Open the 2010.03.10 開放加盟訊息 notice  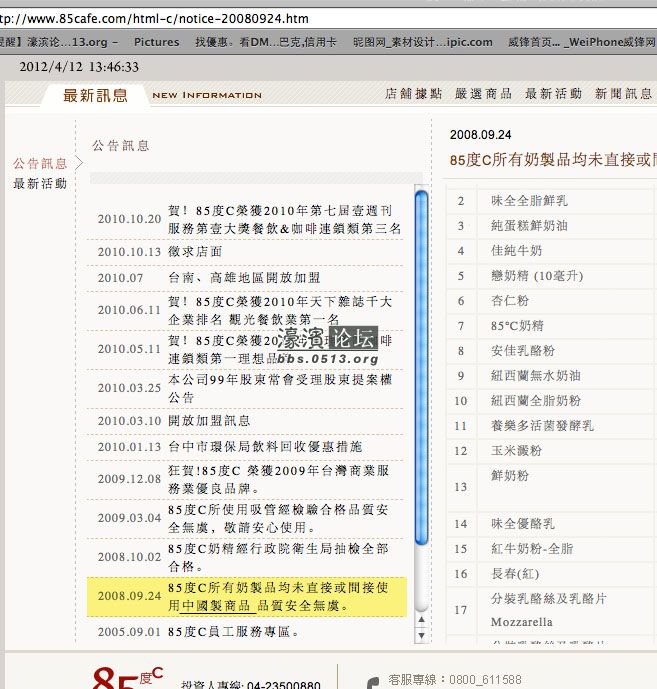(209, 421)
